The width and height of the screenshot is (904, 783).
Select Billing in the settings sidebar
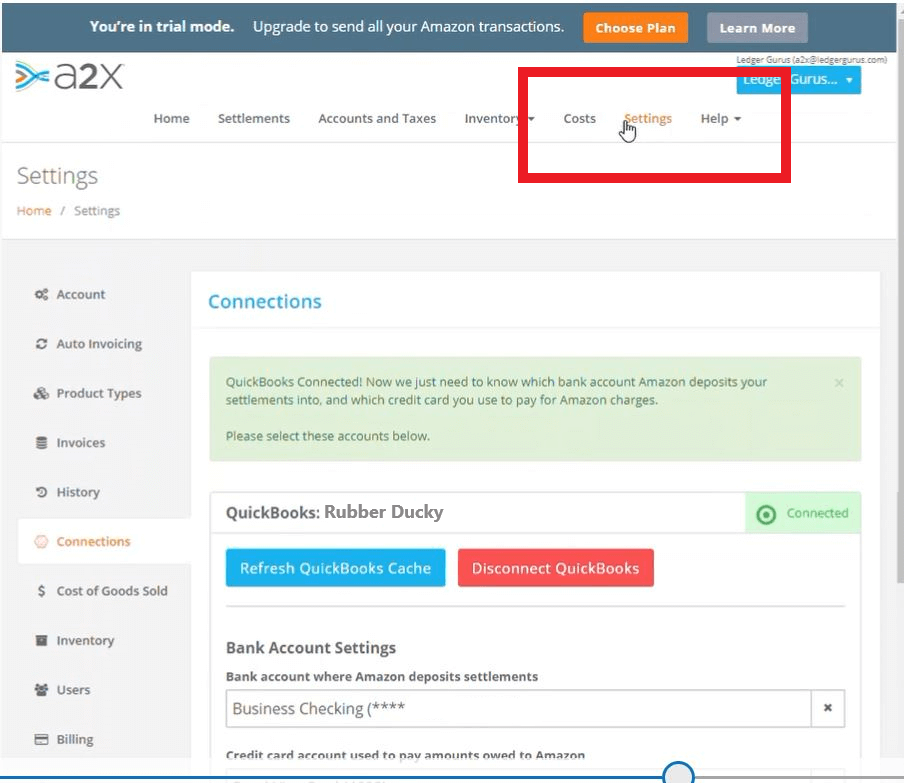(75, 740)
